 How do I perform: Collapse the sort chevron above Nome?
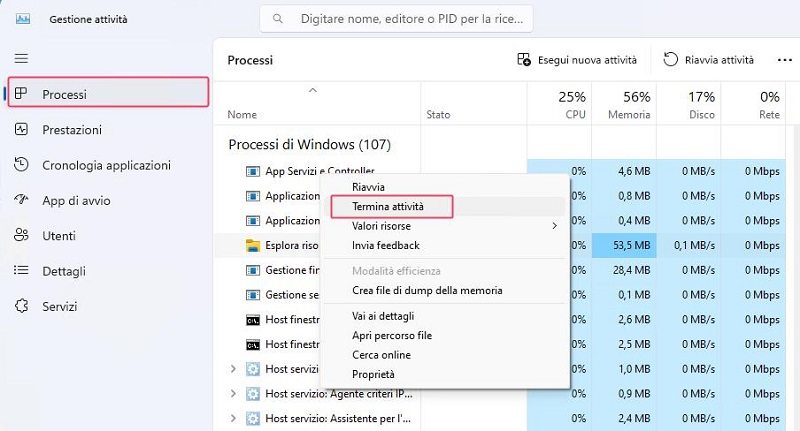[312, 90]
